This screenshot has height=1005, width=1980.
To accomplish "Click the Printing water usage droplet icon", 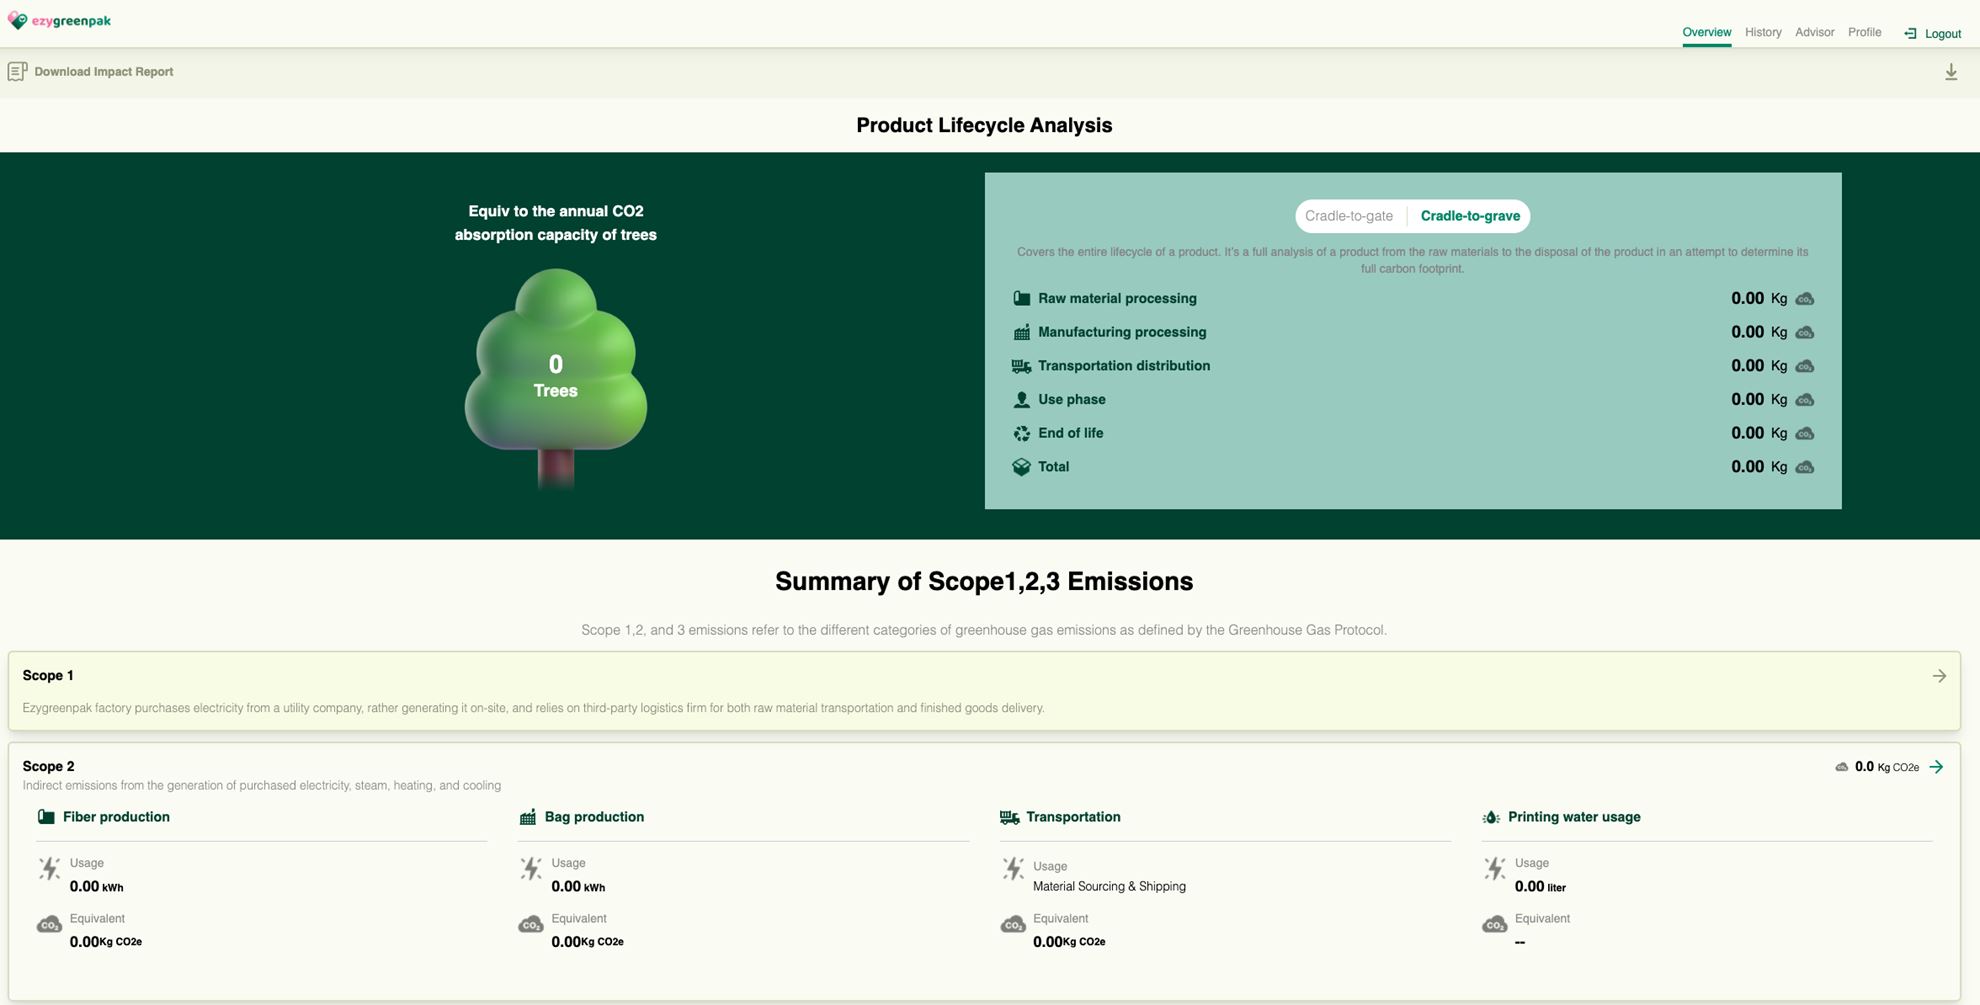I will pos(1491,817).
